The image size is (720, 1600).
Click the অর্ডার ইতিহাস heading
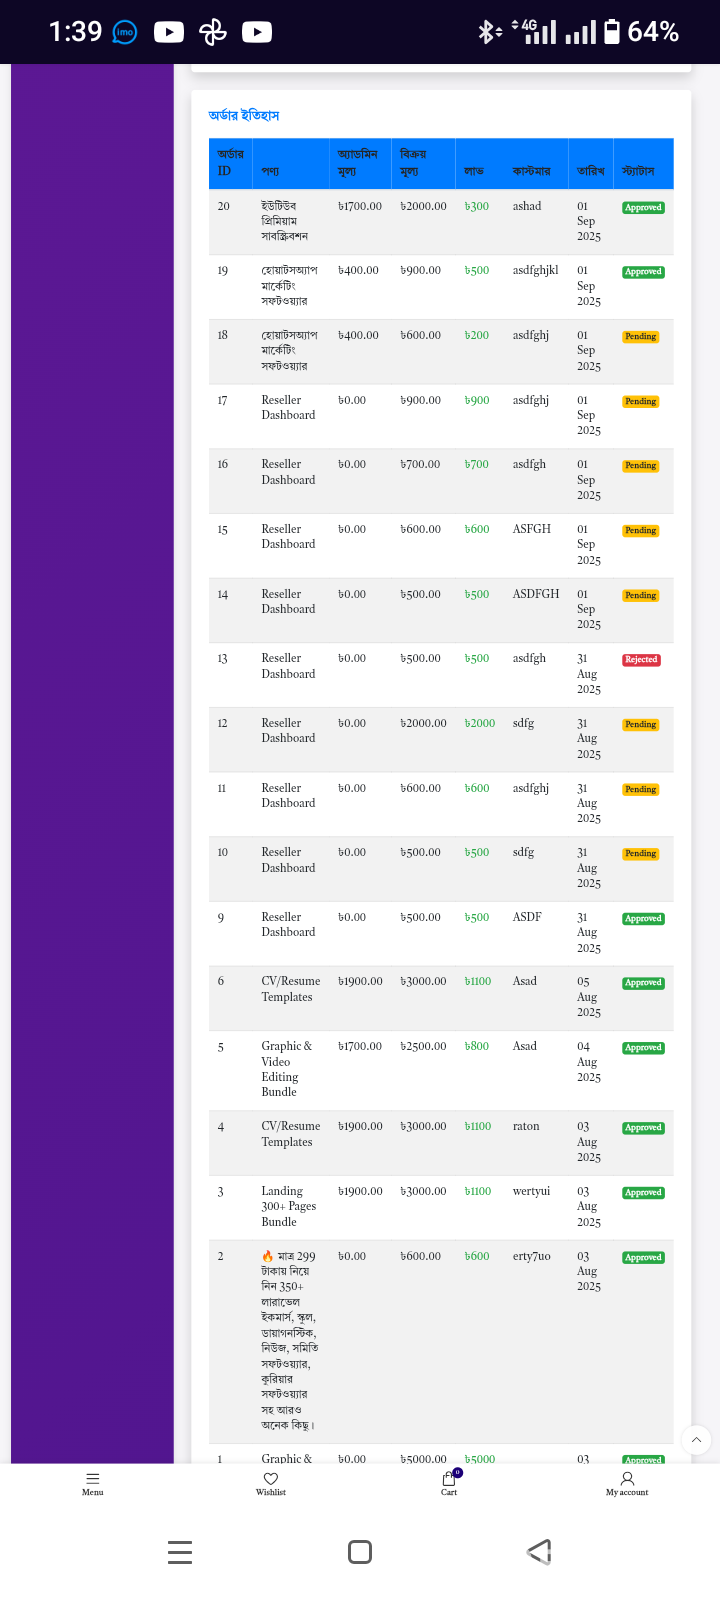point(244,116)
